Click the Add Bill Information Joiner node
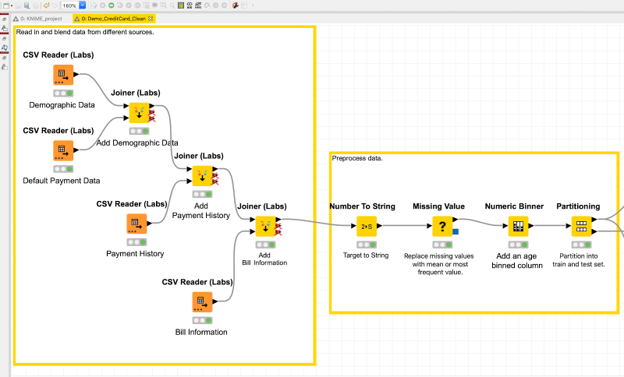Image resolution: width=624 pixels, height=377 pixels. click(x=265, y=226)
